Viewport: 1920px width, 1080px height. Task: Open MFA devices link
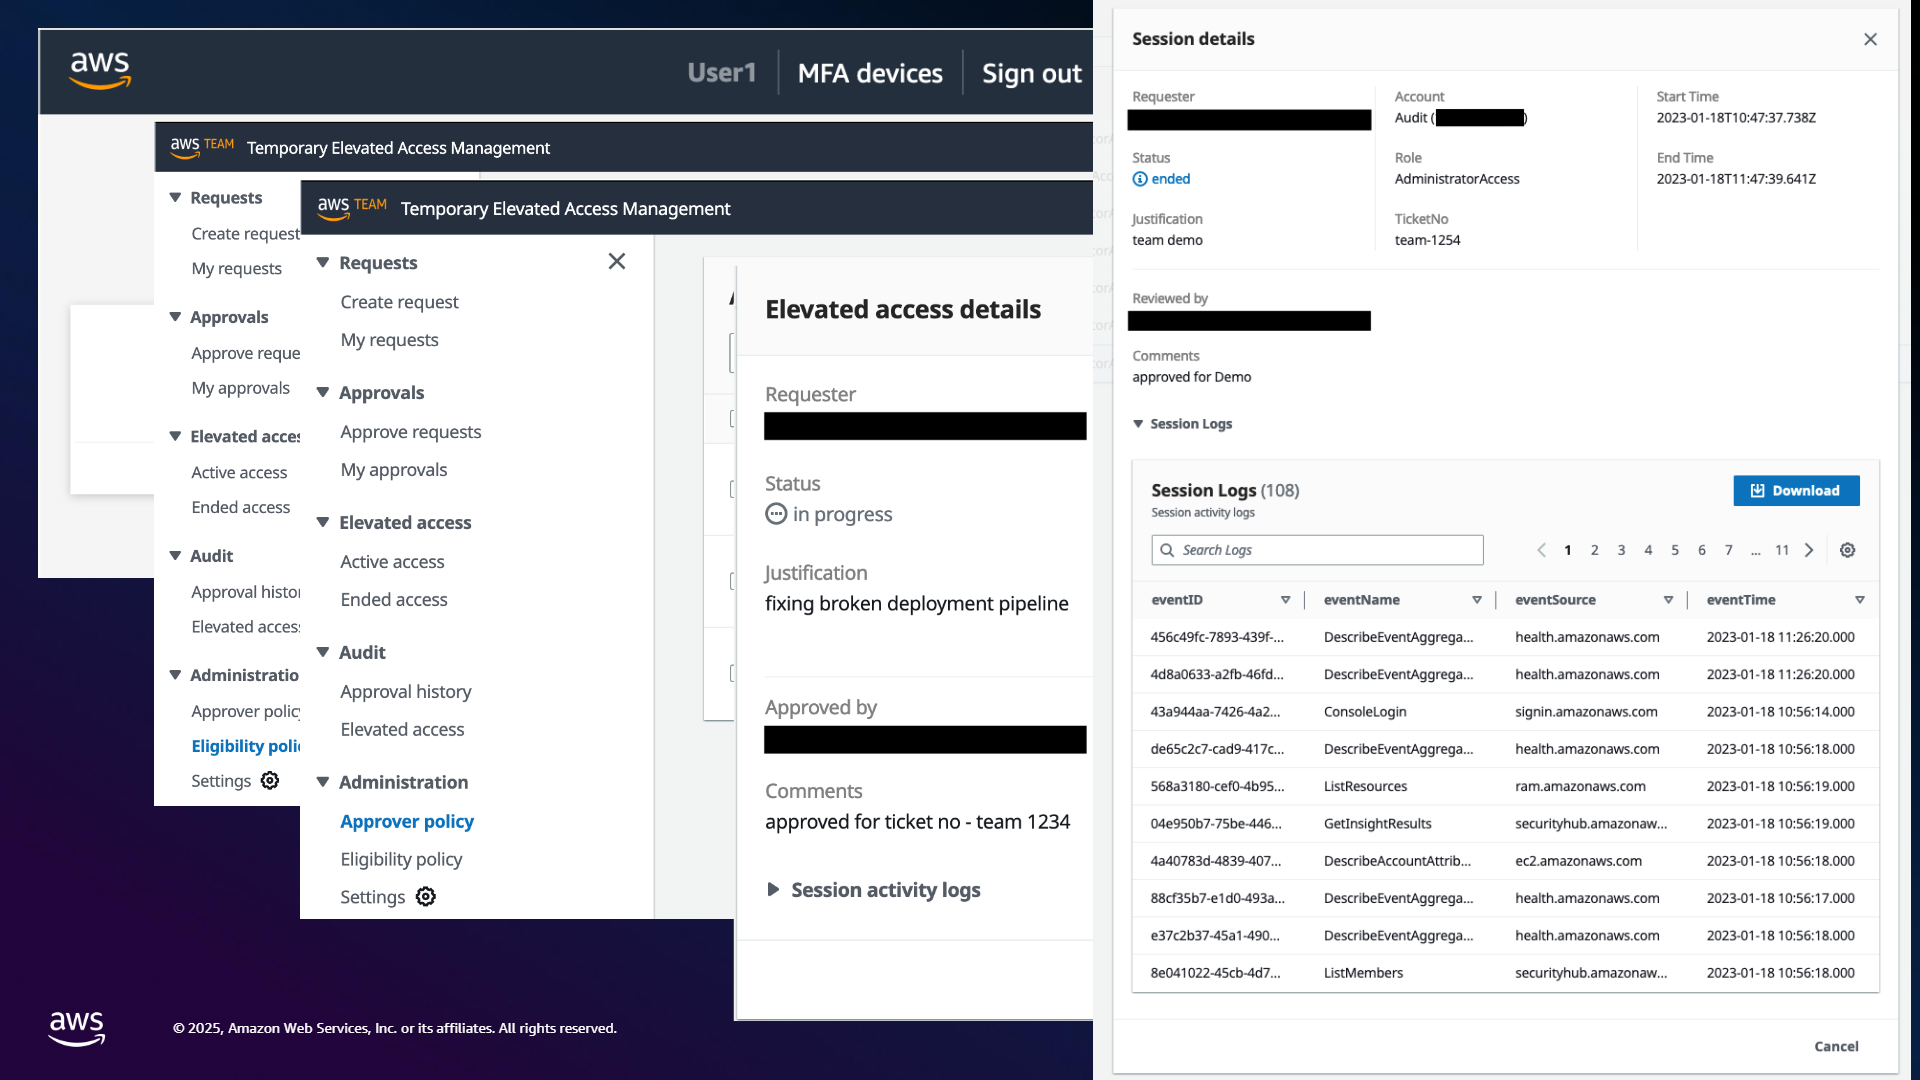[x=870, y=73]
